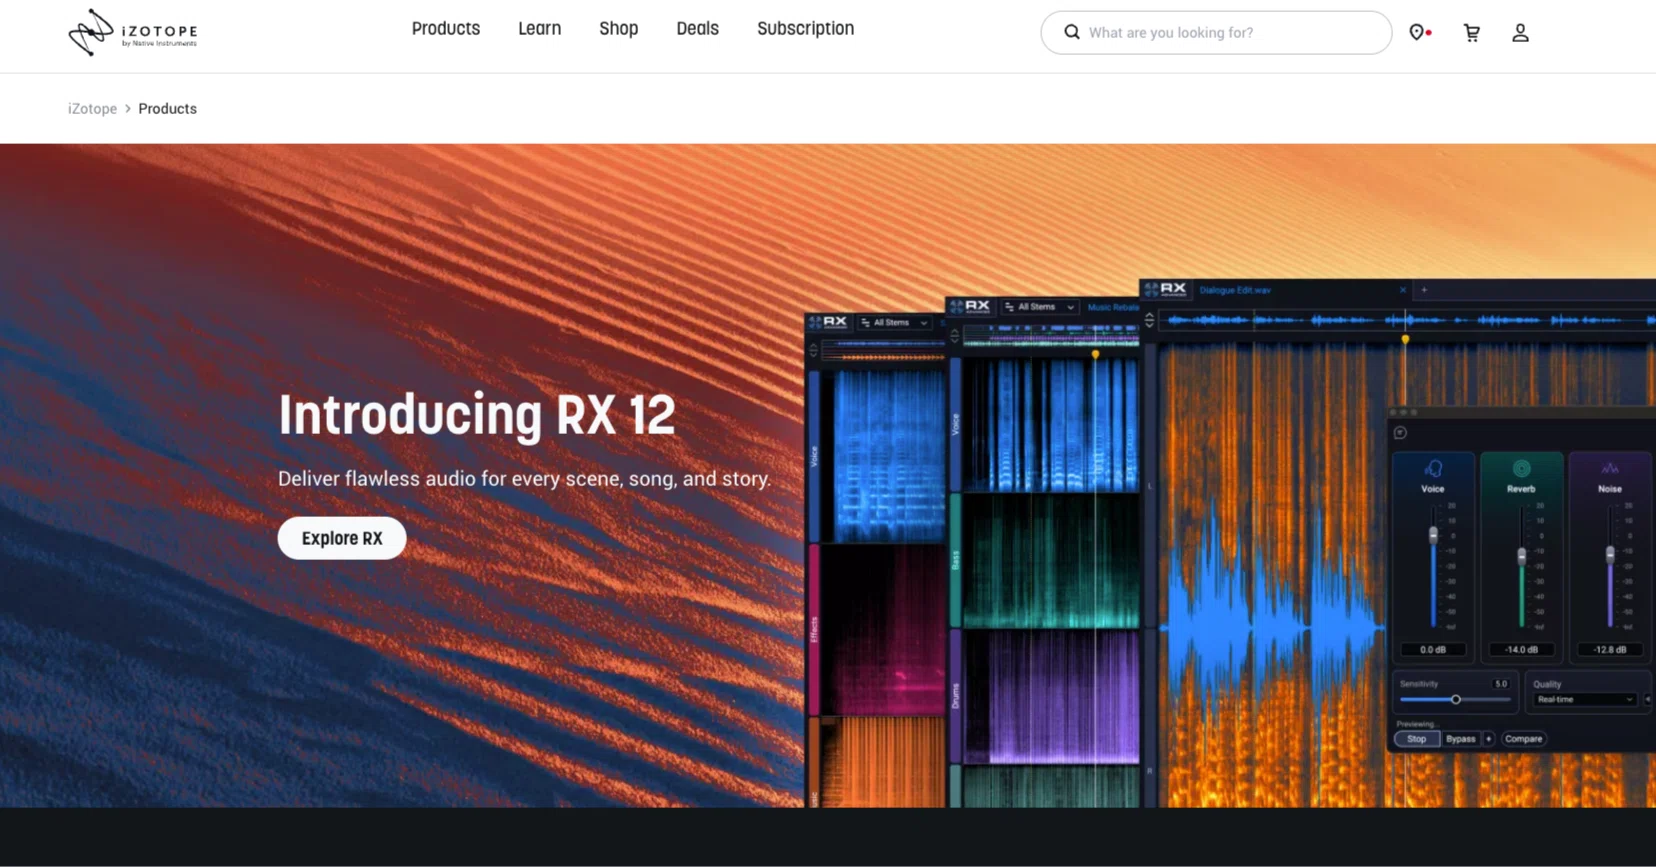
Task: Open the Quality Real-time dropdown
Action: point(1584,700)
